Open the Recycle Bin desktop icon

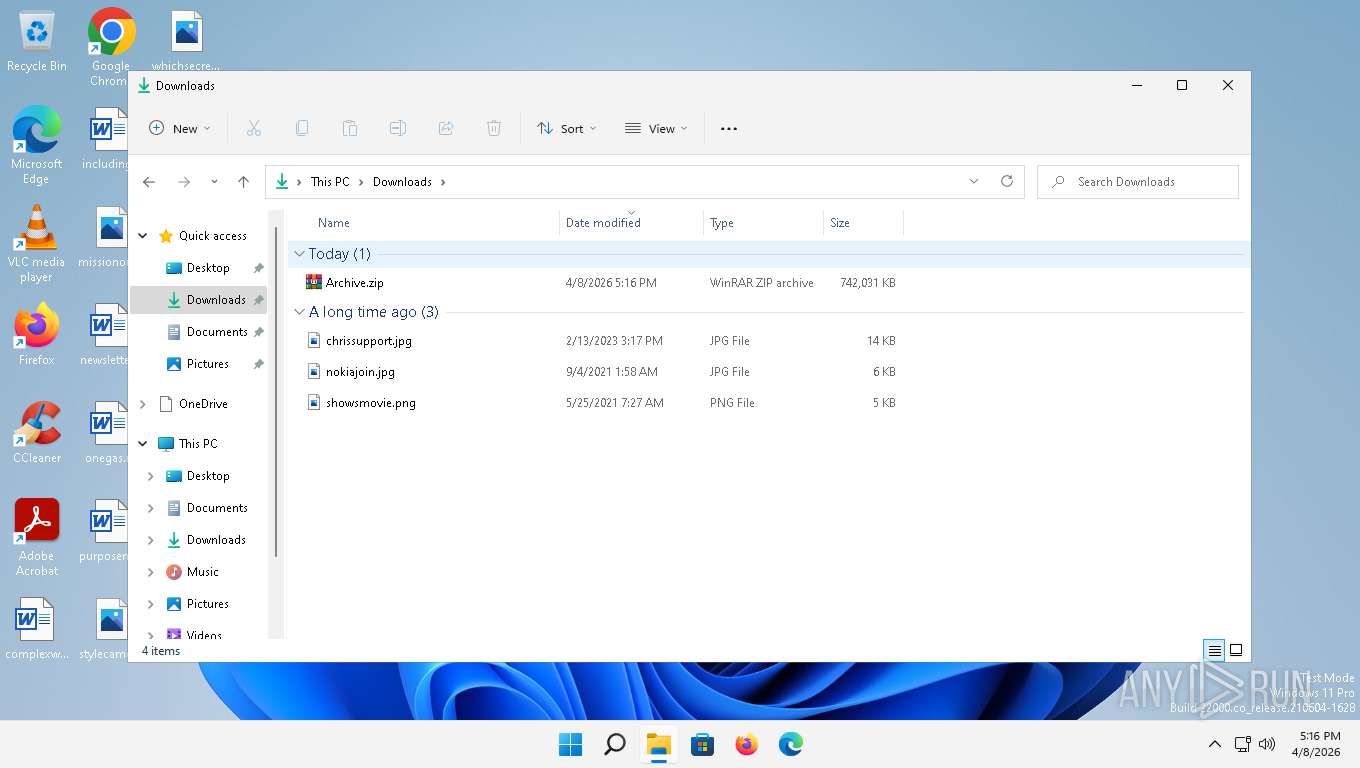(x=37, y=42)
